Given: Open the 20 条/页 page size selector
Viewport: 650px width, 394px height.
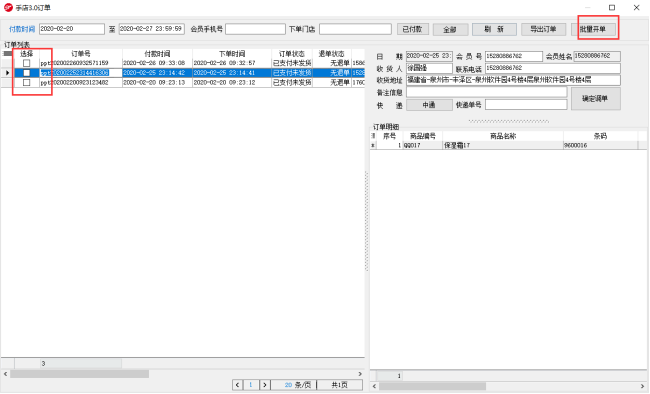Looking at the screenshot, I should click(x=293, y=385).
